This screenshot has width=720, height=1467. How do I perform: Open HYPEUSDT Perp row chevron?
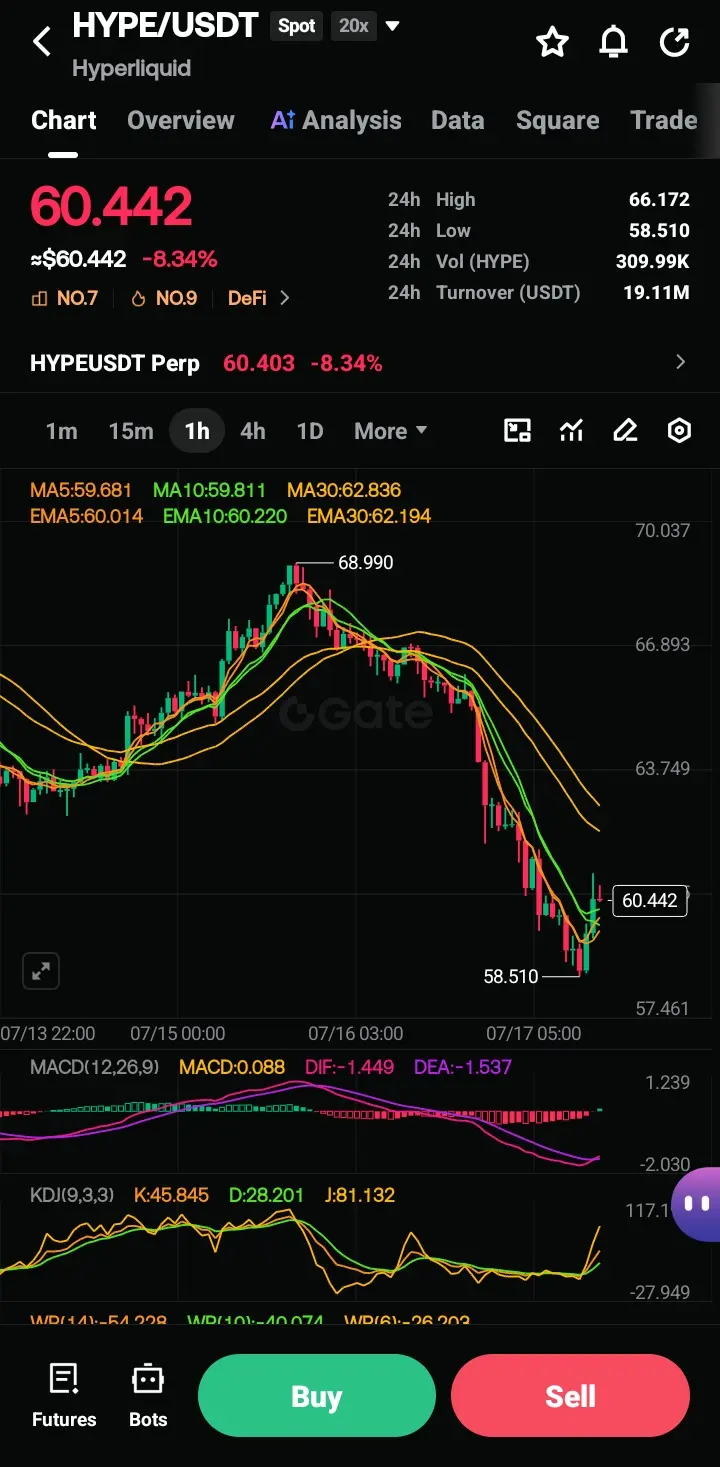click(681, 362)
